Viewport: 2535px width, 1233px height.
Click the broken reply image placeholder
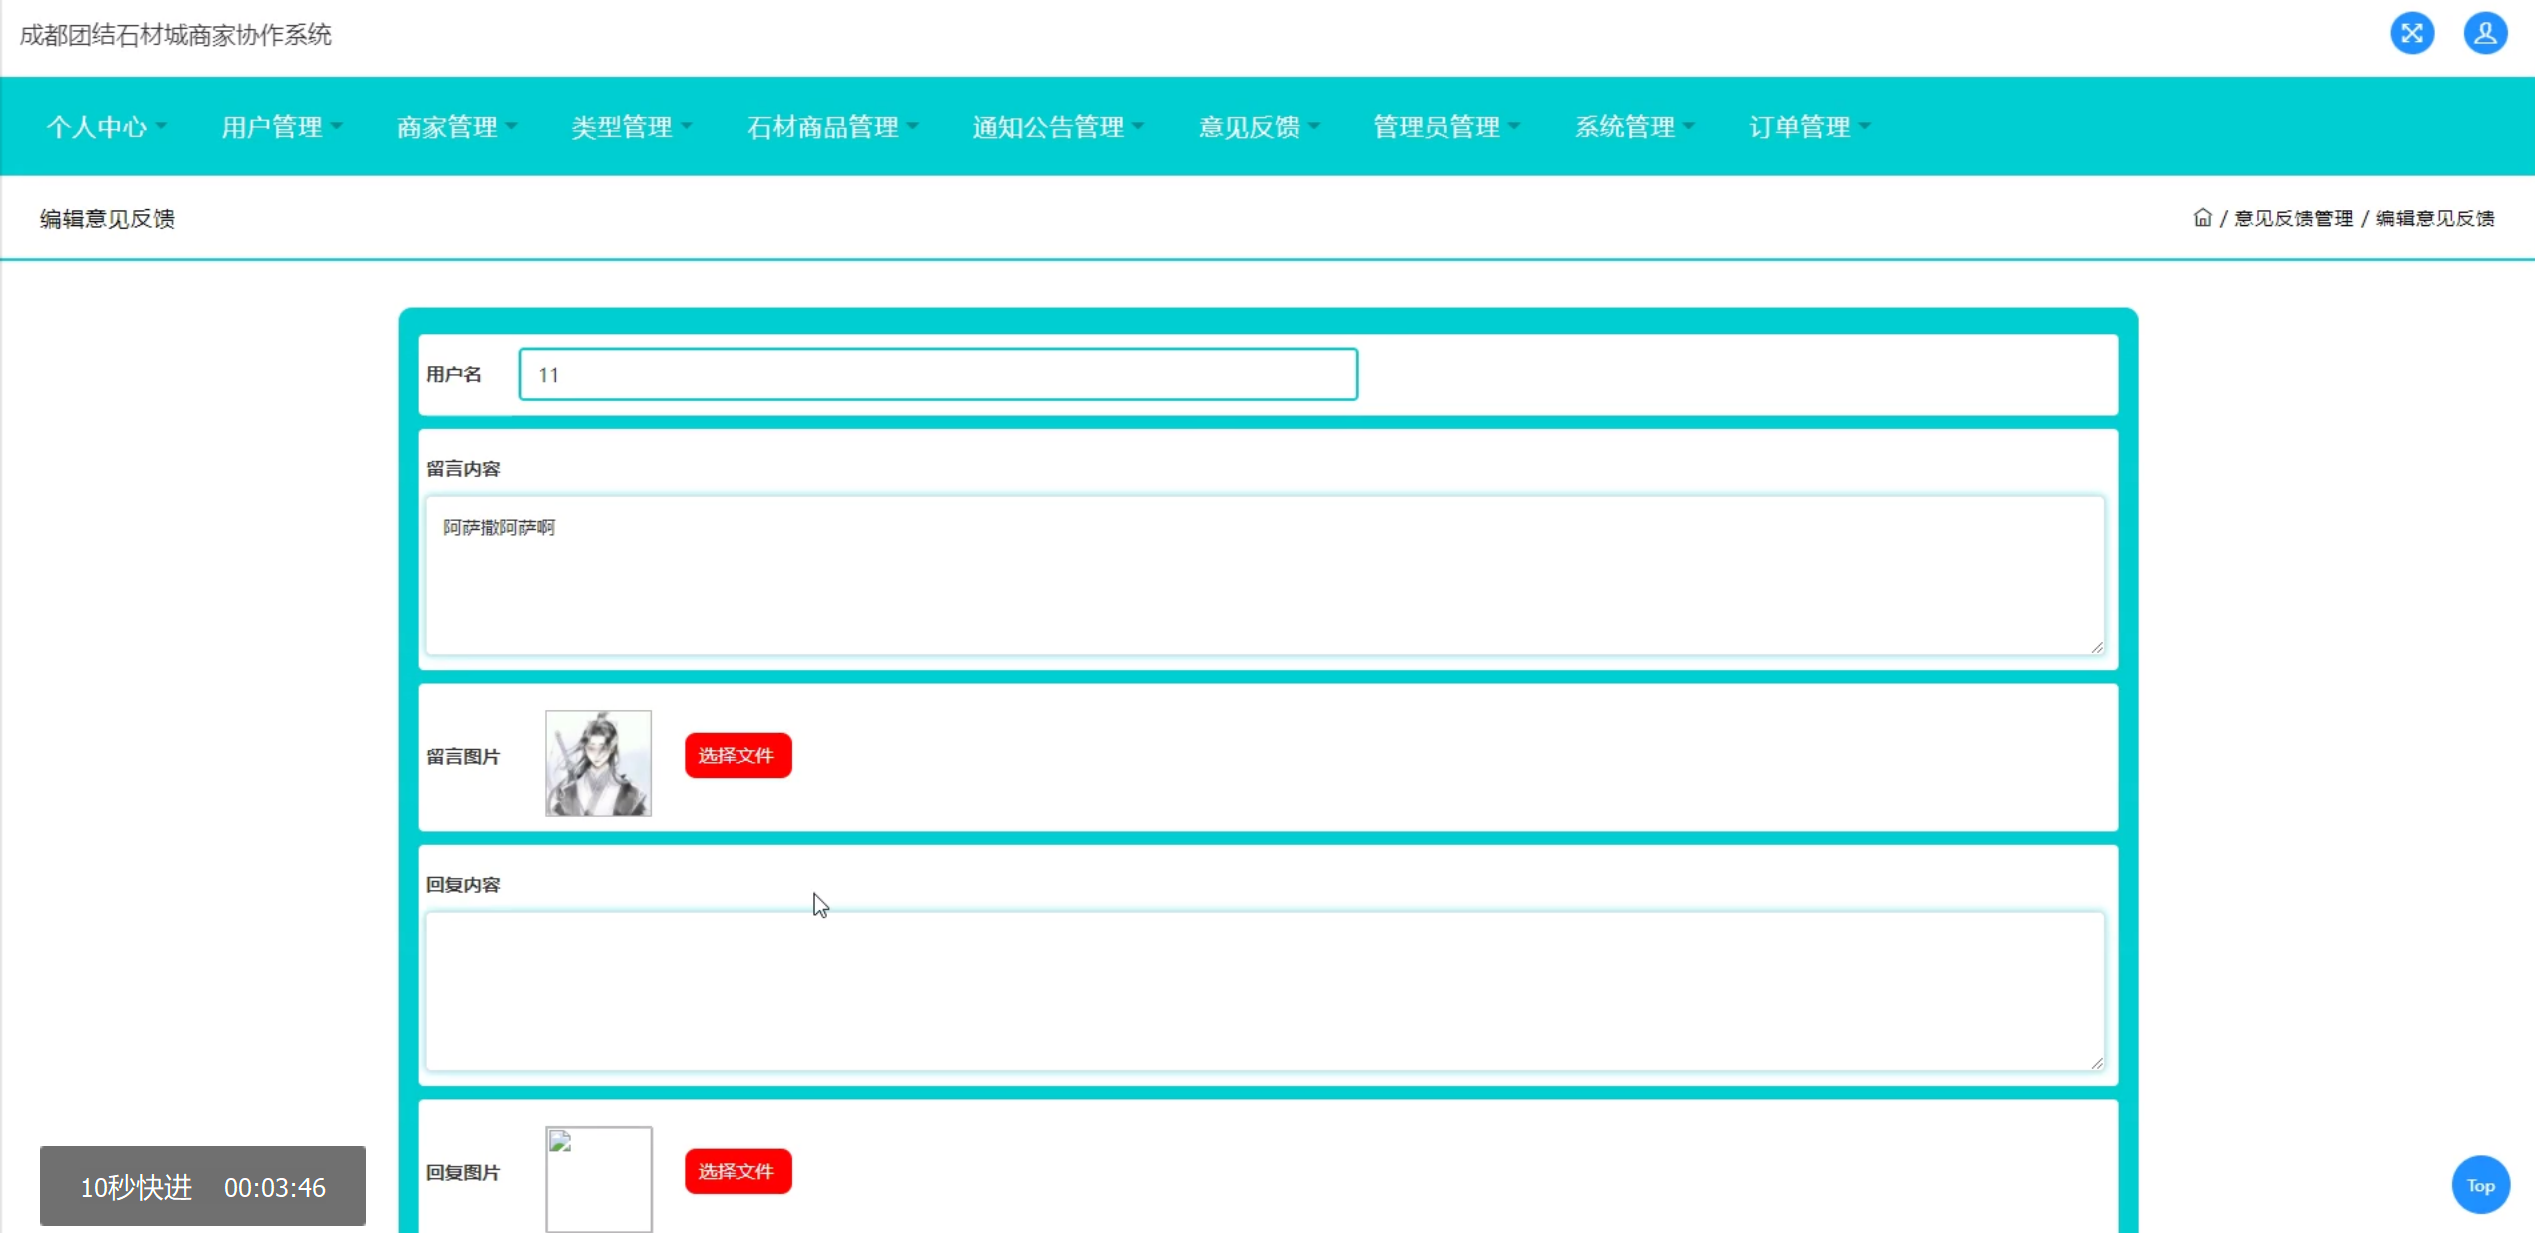[598, 1178]
